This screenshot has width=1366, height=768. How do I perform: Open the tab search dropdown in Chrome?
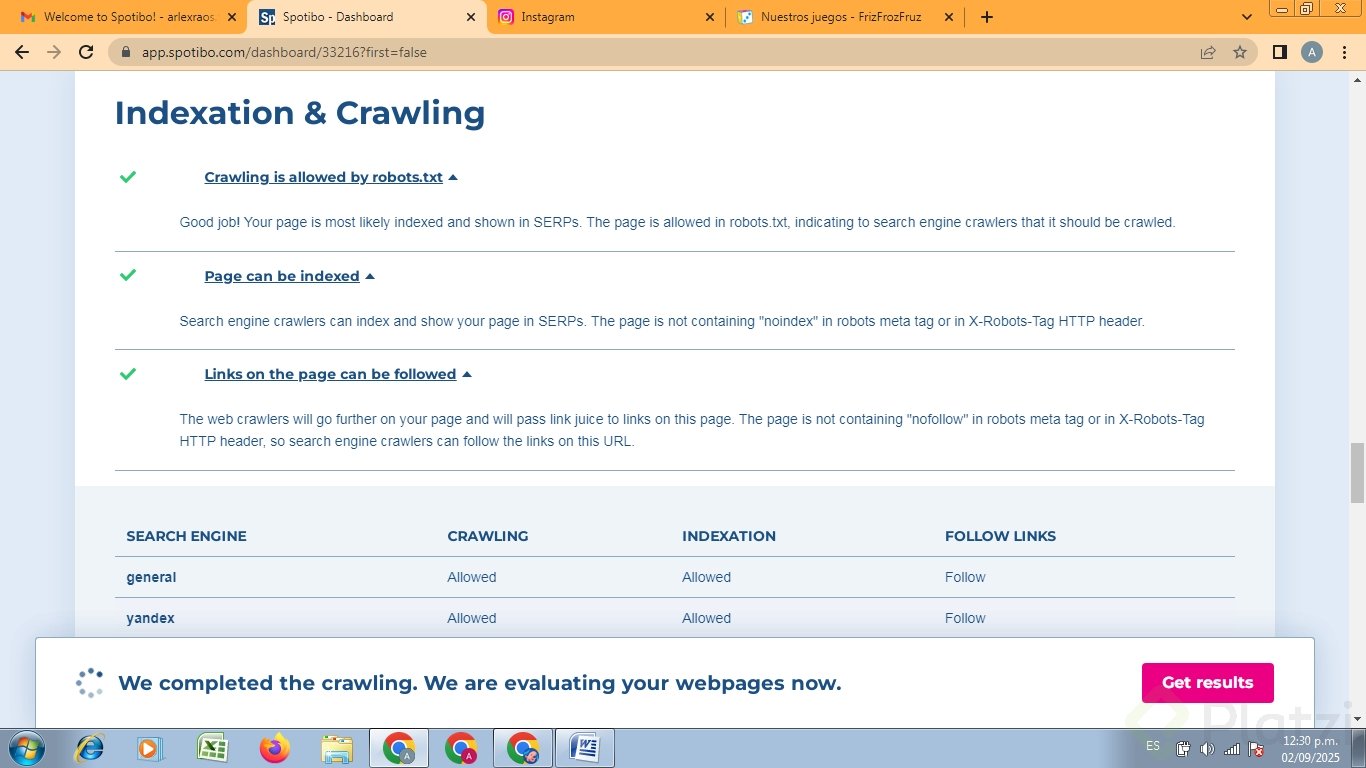pyautogui.click(x=1247, y=17)
